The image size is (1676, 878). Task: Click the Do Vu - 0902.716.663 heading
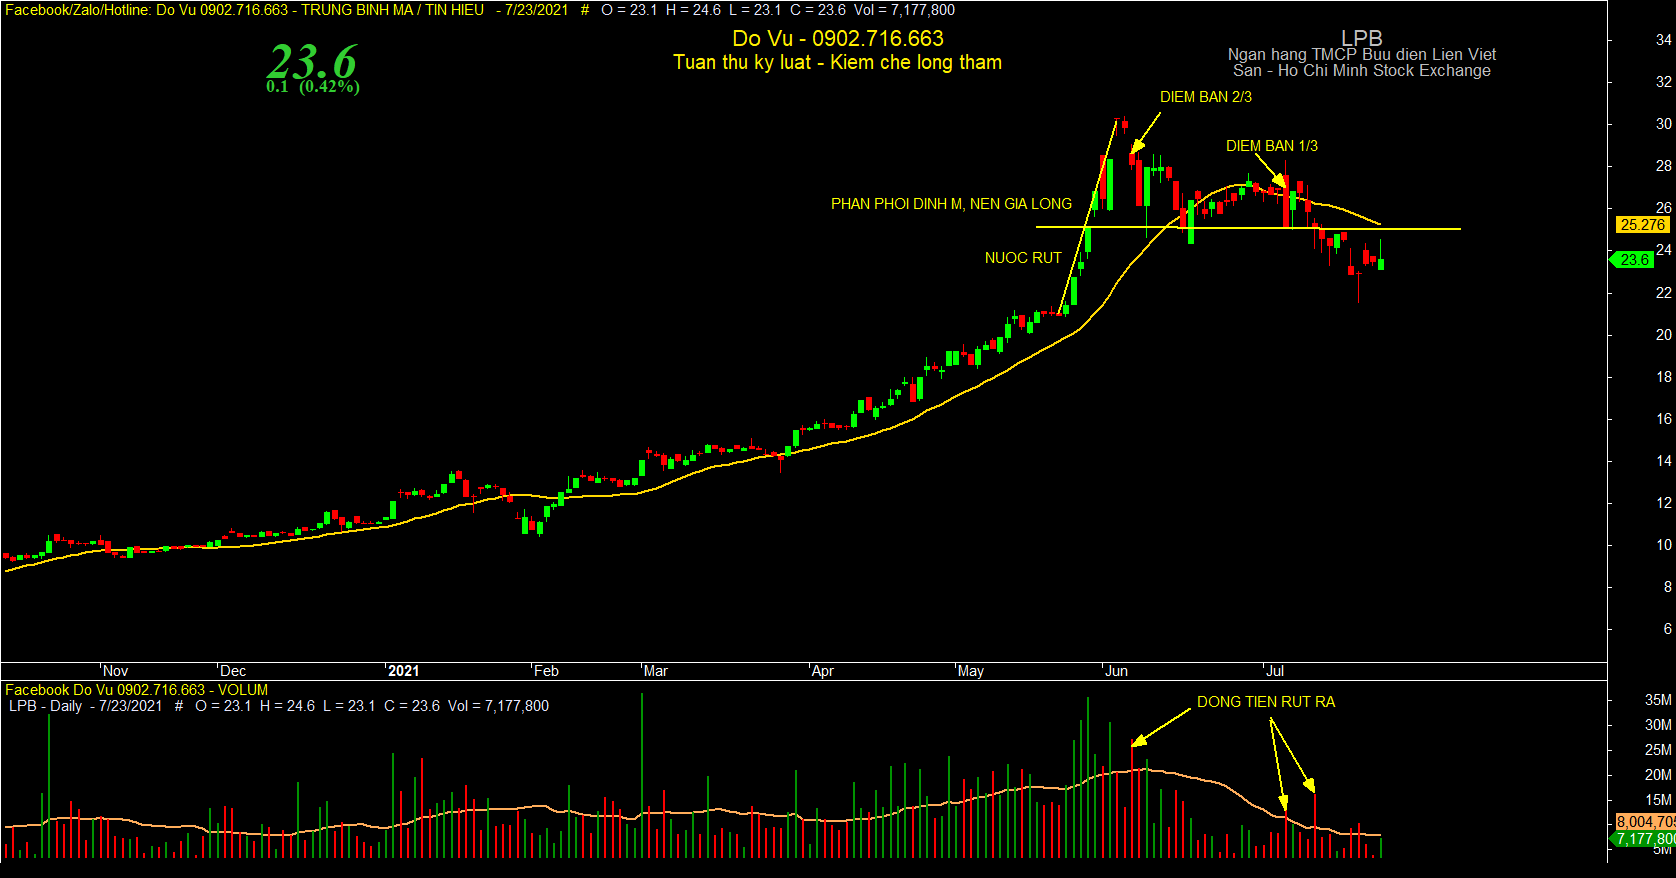click(x=838, y=39)
